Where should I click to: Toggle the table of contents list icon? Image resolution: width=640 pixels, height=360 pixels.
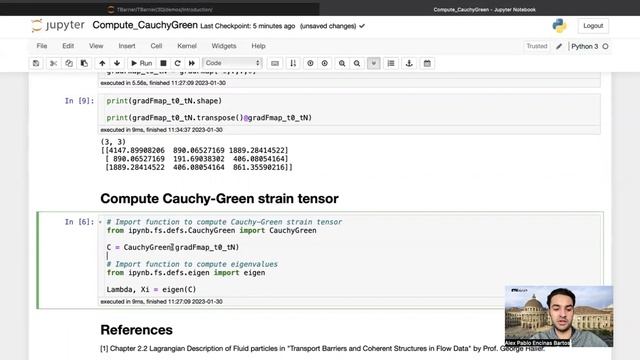tap(391, 63)
